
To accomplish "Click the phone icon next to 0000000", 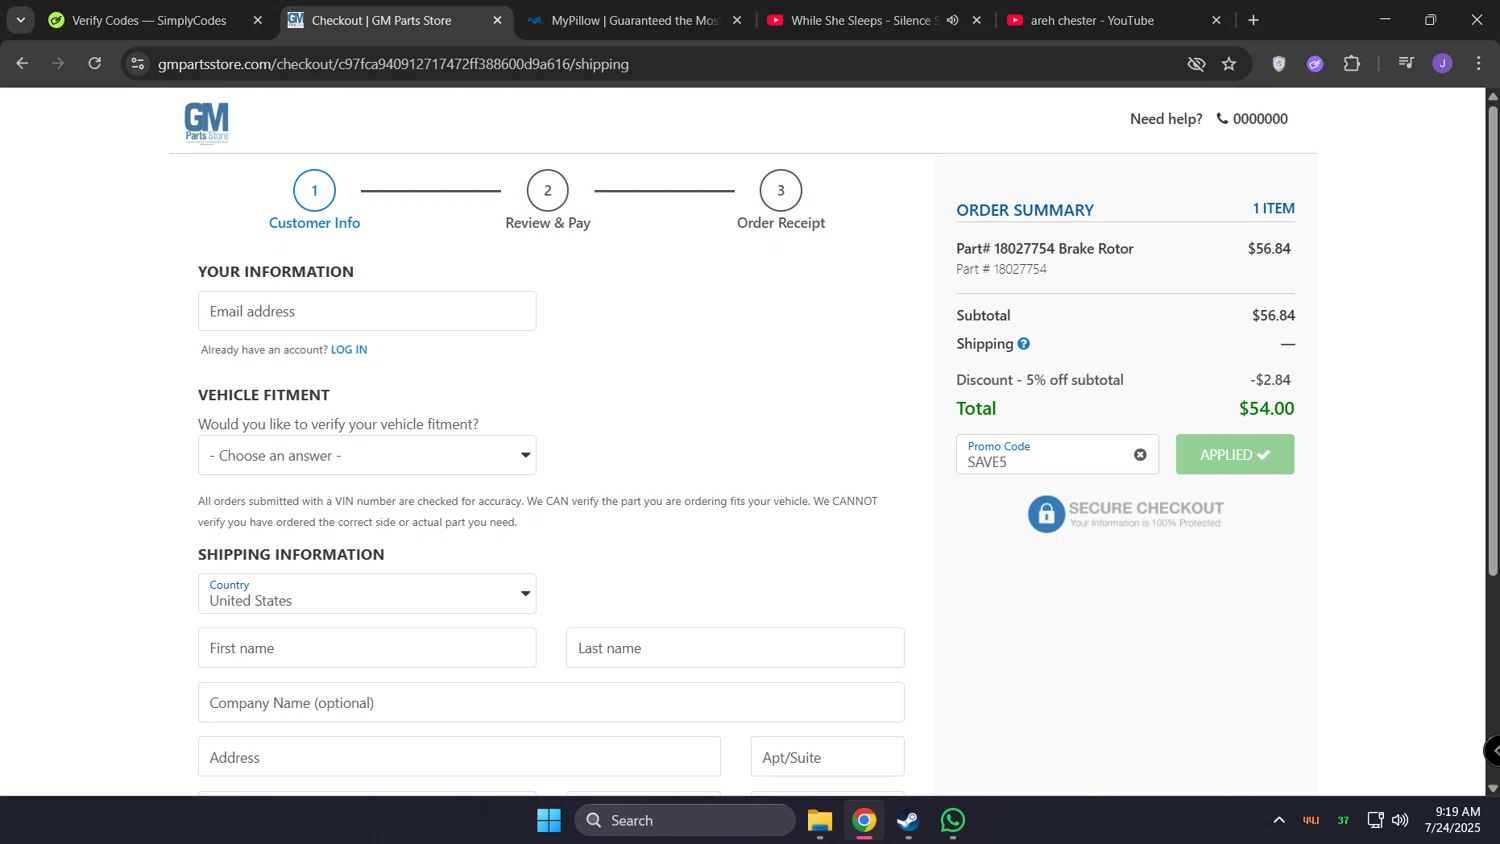I will tap(1222, 118).
